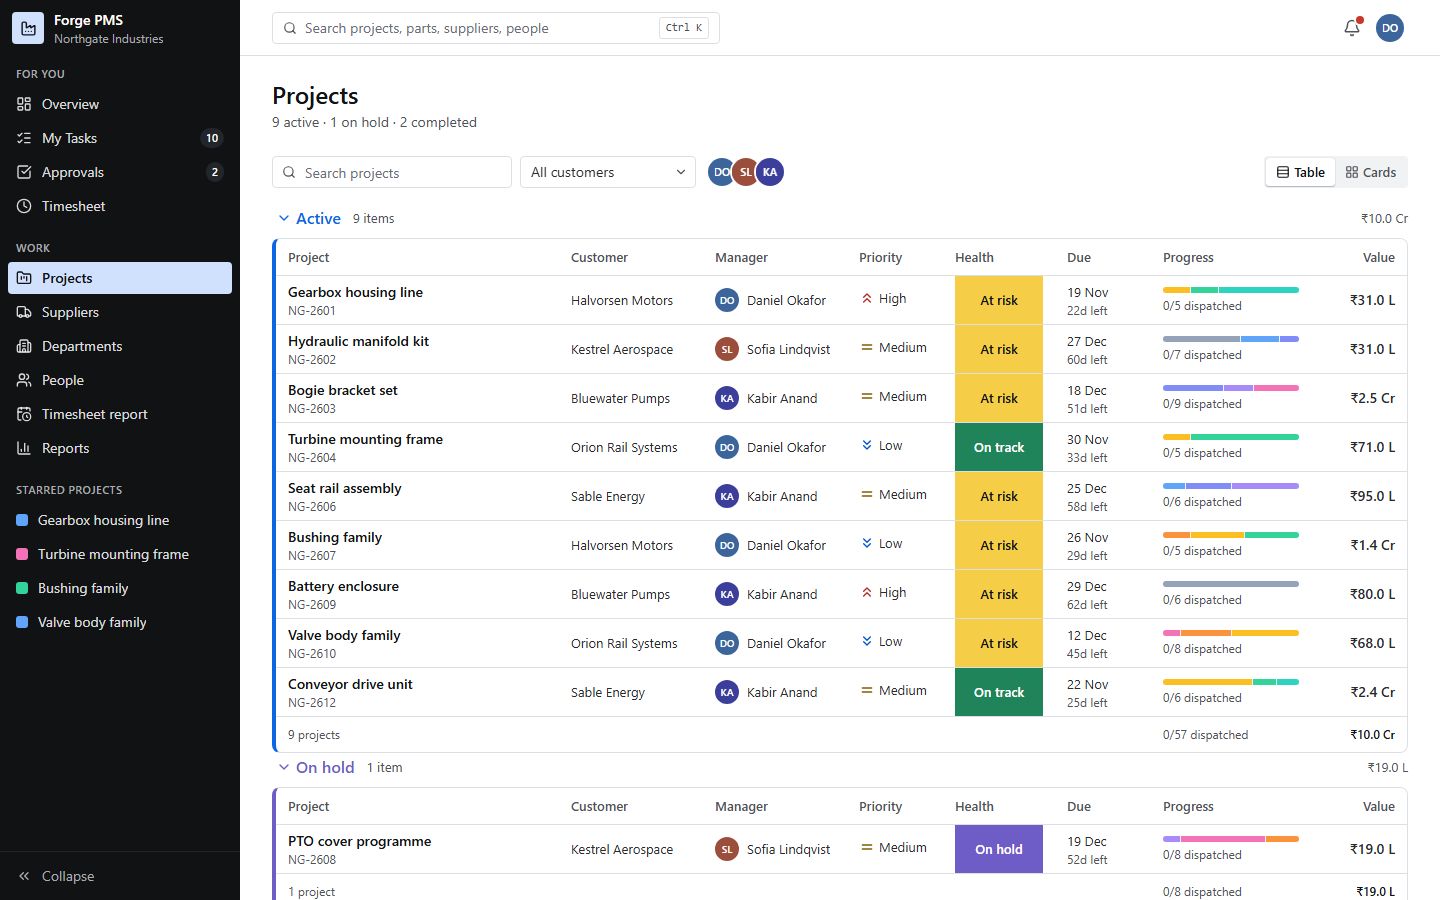The image size is (1440, 900).
Task: Click the Gearbox housing line progress bar
Action: (1231, 290)
